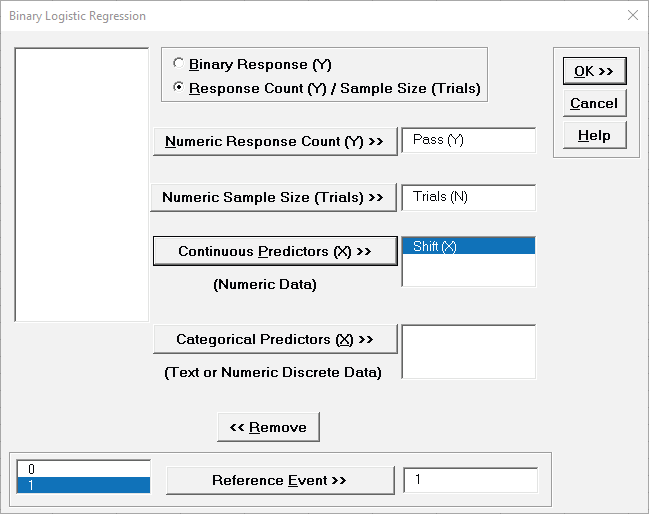Open Help for this dialog

(x=594, y=135)
